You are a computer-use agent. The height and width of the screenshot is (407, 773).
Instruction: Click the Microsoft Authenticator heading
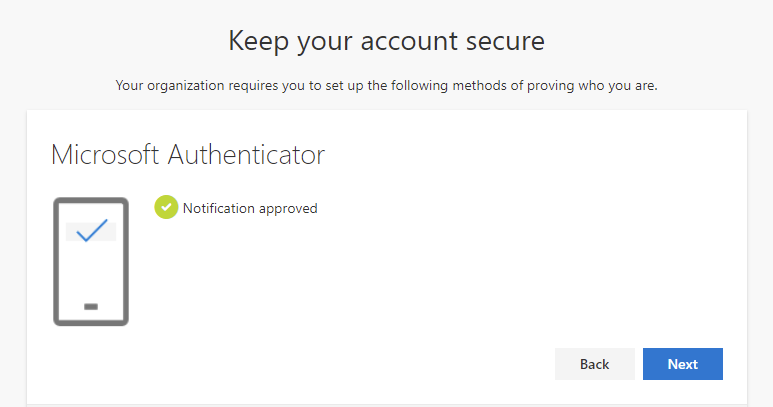coord(188,155)
